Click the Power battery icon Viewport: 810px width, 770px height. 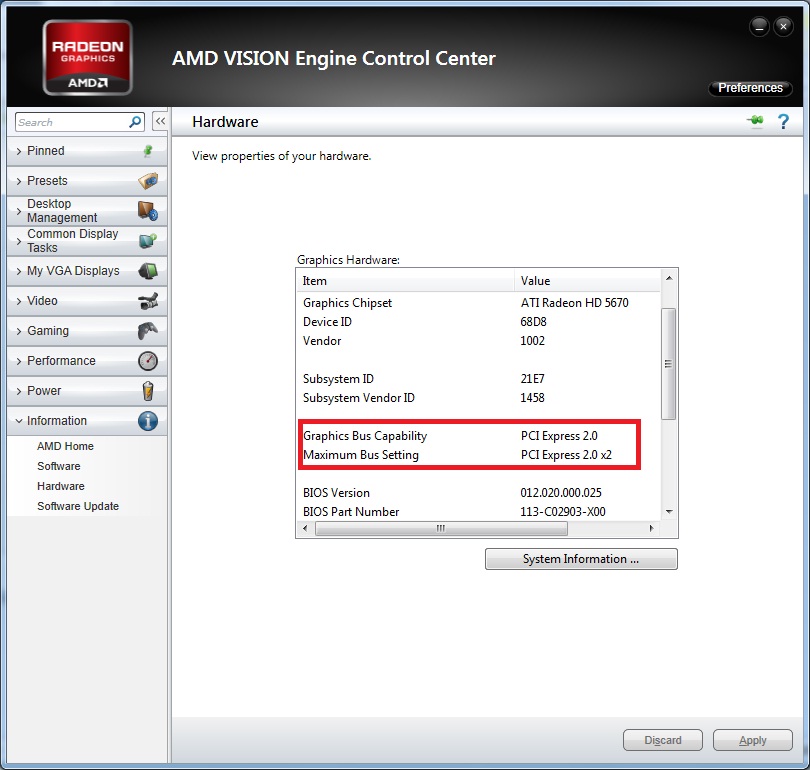(148, 391)
